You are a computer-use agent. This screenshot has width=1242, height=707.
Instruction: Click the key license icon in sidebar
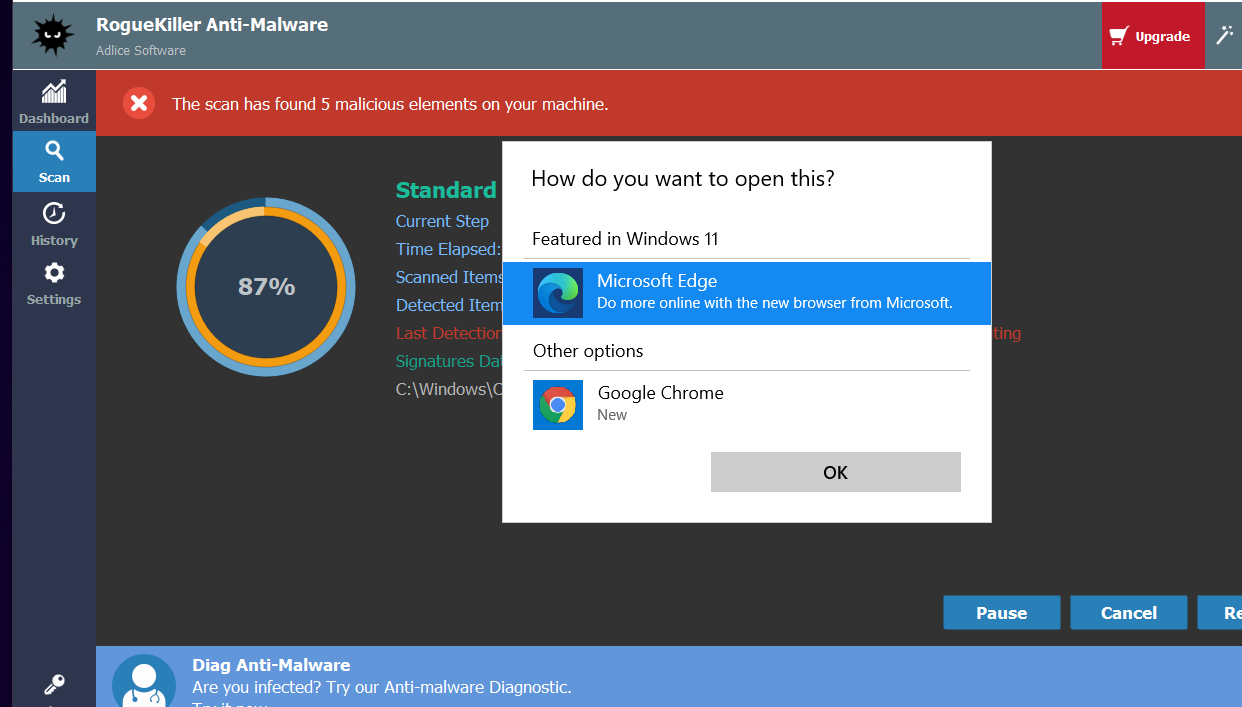pos(54,686)
